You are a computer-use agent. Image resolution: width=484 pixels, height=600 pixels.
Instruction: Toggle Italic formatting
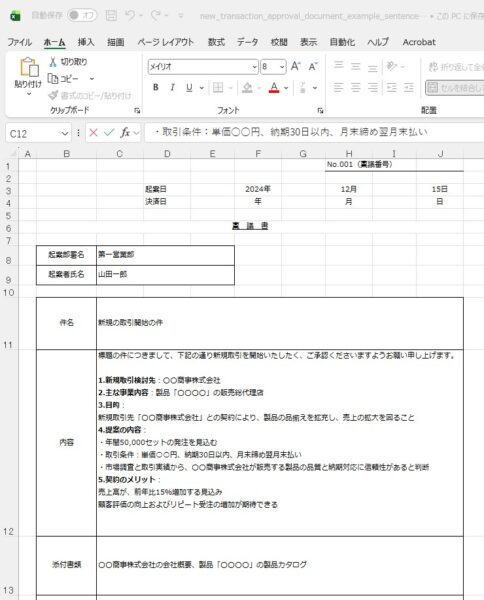click(173, 88)
